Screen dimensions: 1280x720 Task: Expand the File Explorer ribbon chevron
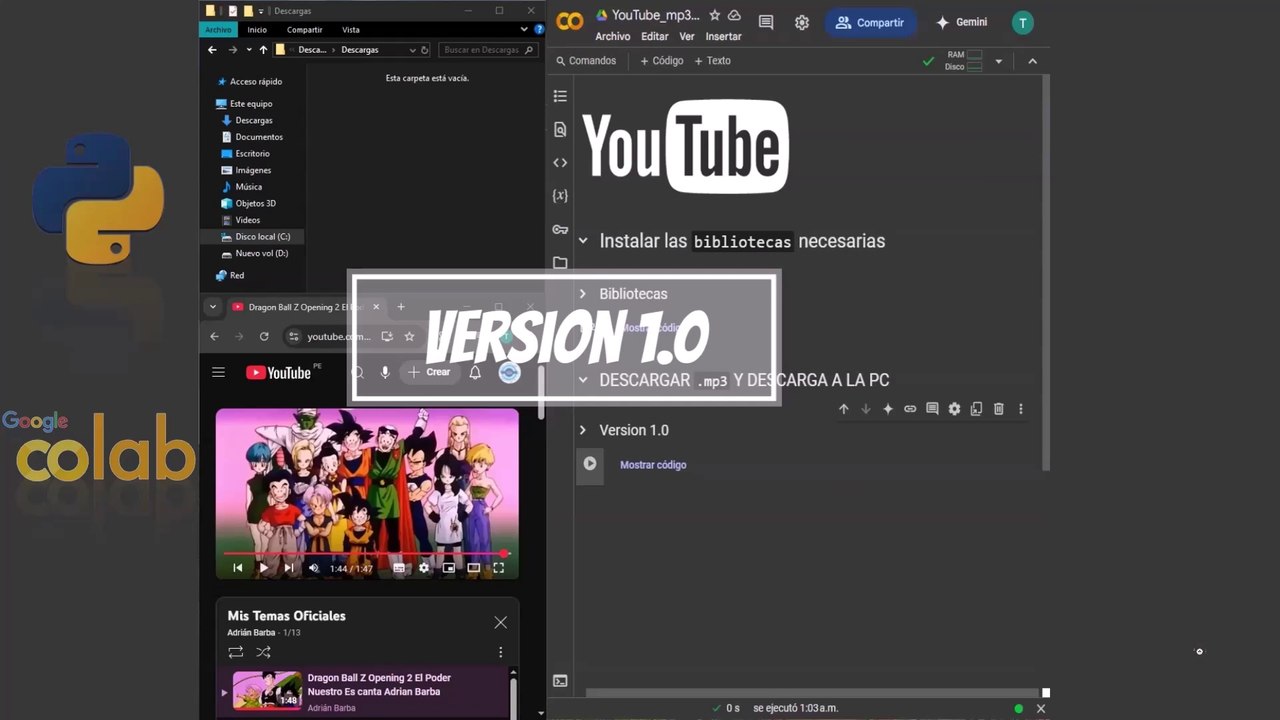[525, 30]
